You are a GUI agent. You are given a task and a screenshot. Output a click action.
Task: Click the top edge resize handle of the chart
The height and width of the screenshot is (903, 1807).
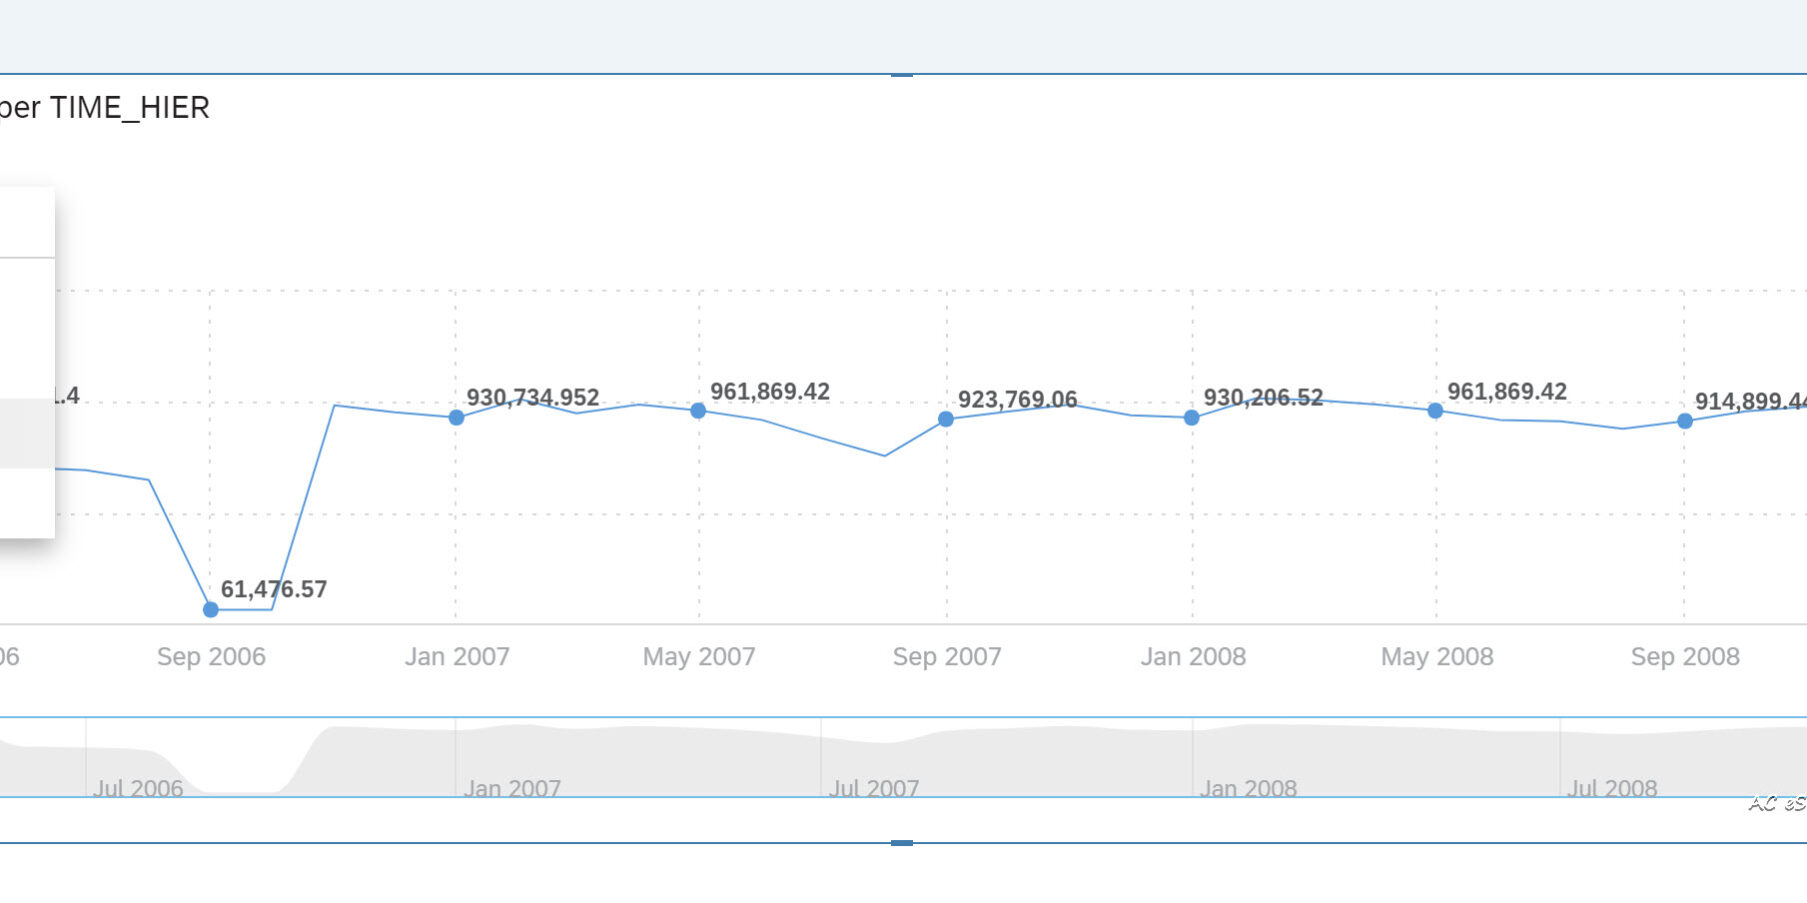(901, 75)
